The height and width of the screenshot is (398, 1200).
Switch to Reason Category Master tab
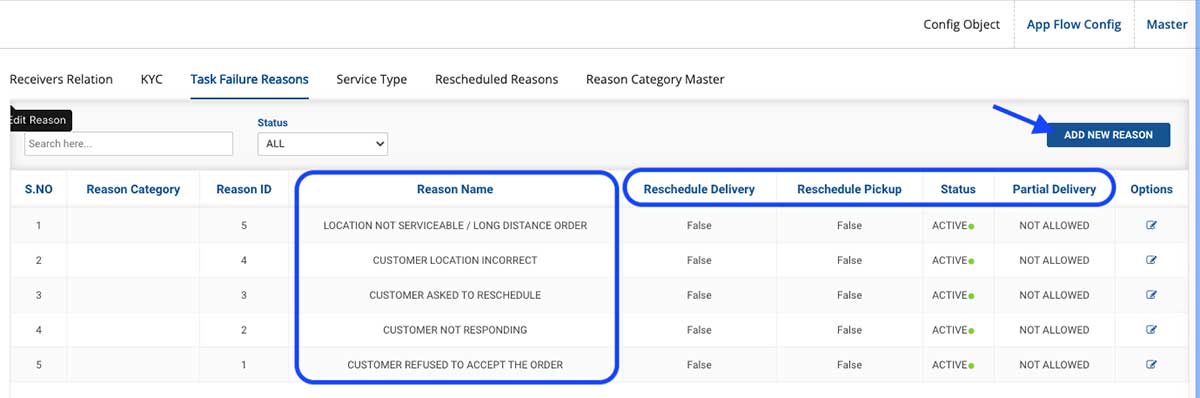point(655,79)
